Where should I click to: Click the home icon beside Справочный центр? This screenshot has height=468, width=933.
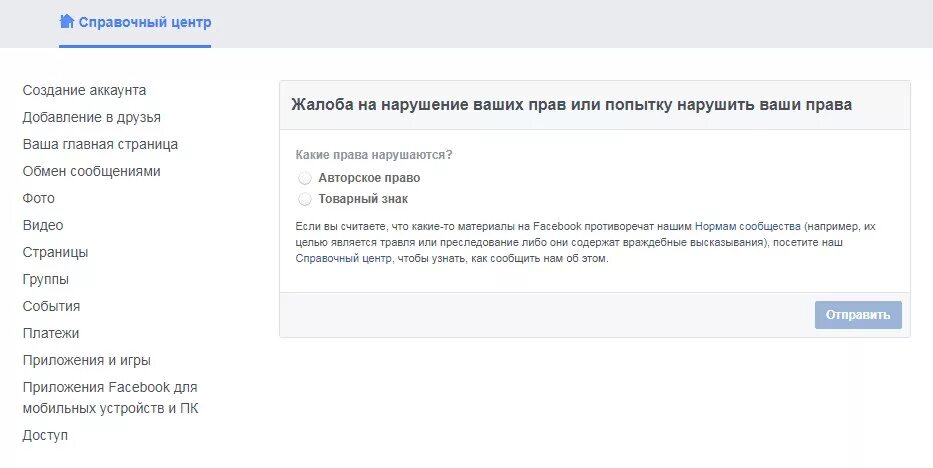pos(67,22)
